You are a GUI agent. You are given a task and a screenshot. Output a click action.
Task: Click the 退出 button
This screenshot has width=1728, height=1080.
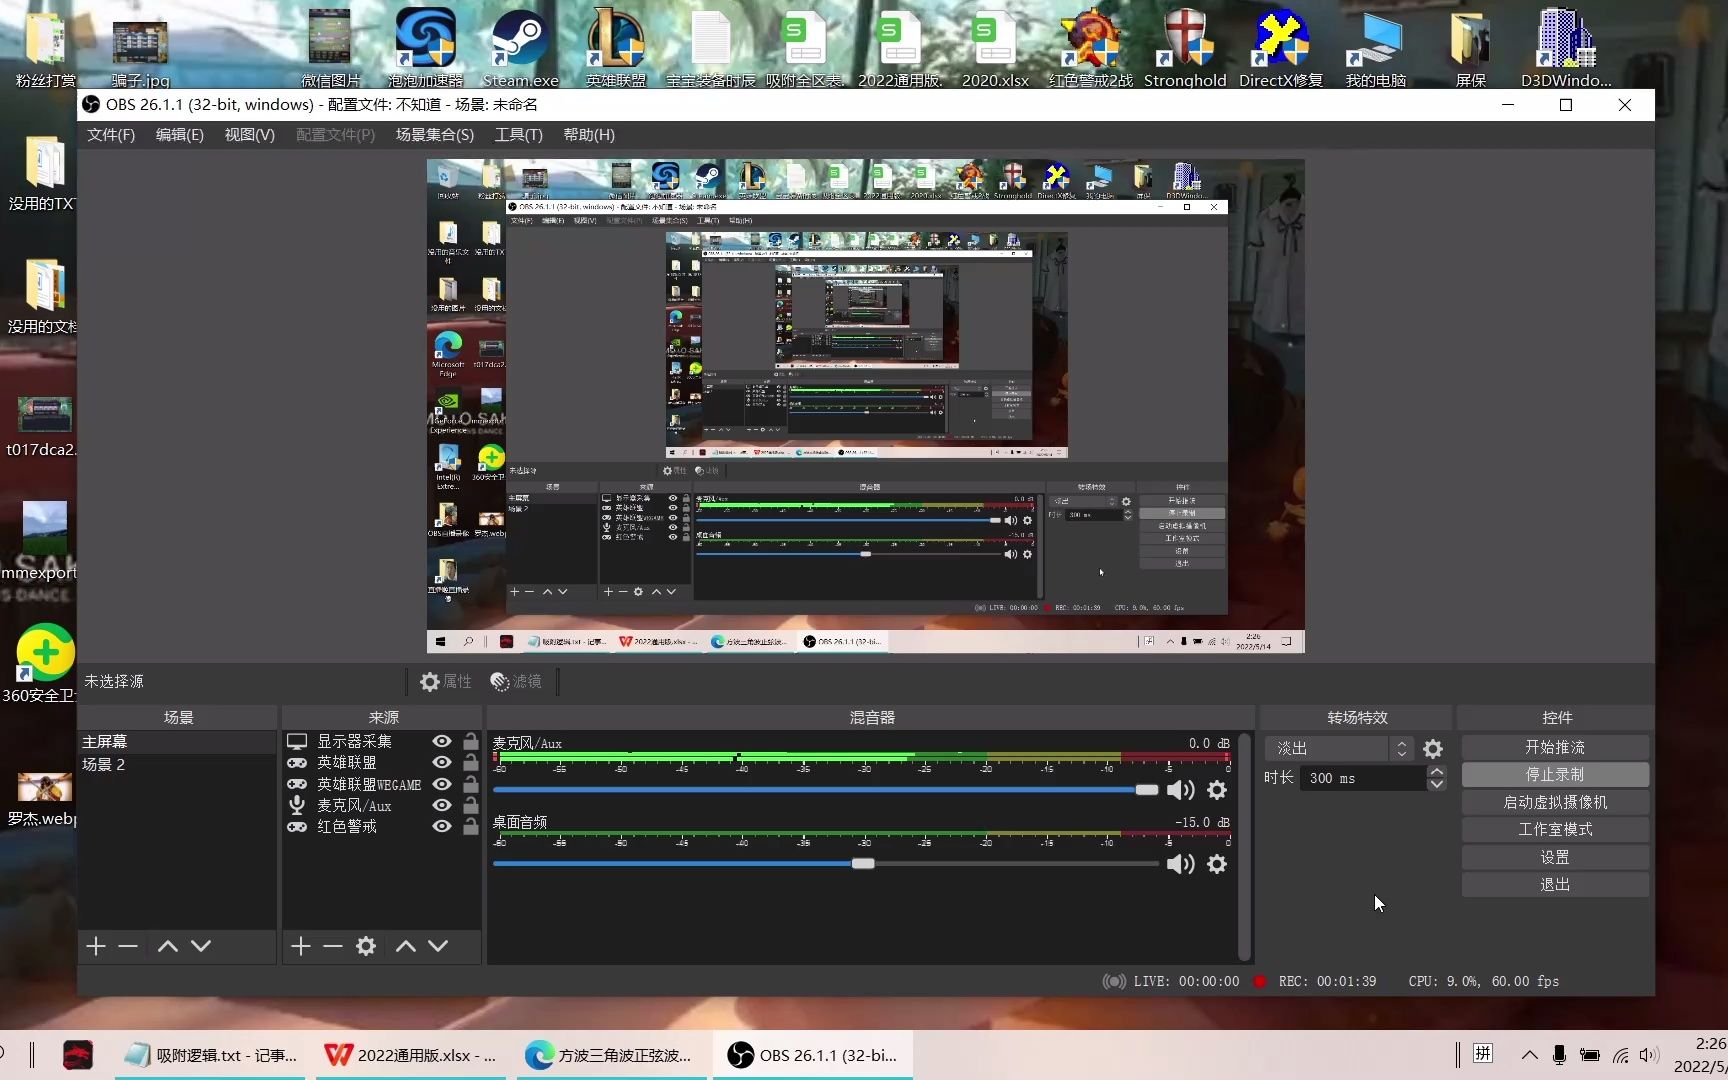pyautogui.click(x=1555, y=885)
